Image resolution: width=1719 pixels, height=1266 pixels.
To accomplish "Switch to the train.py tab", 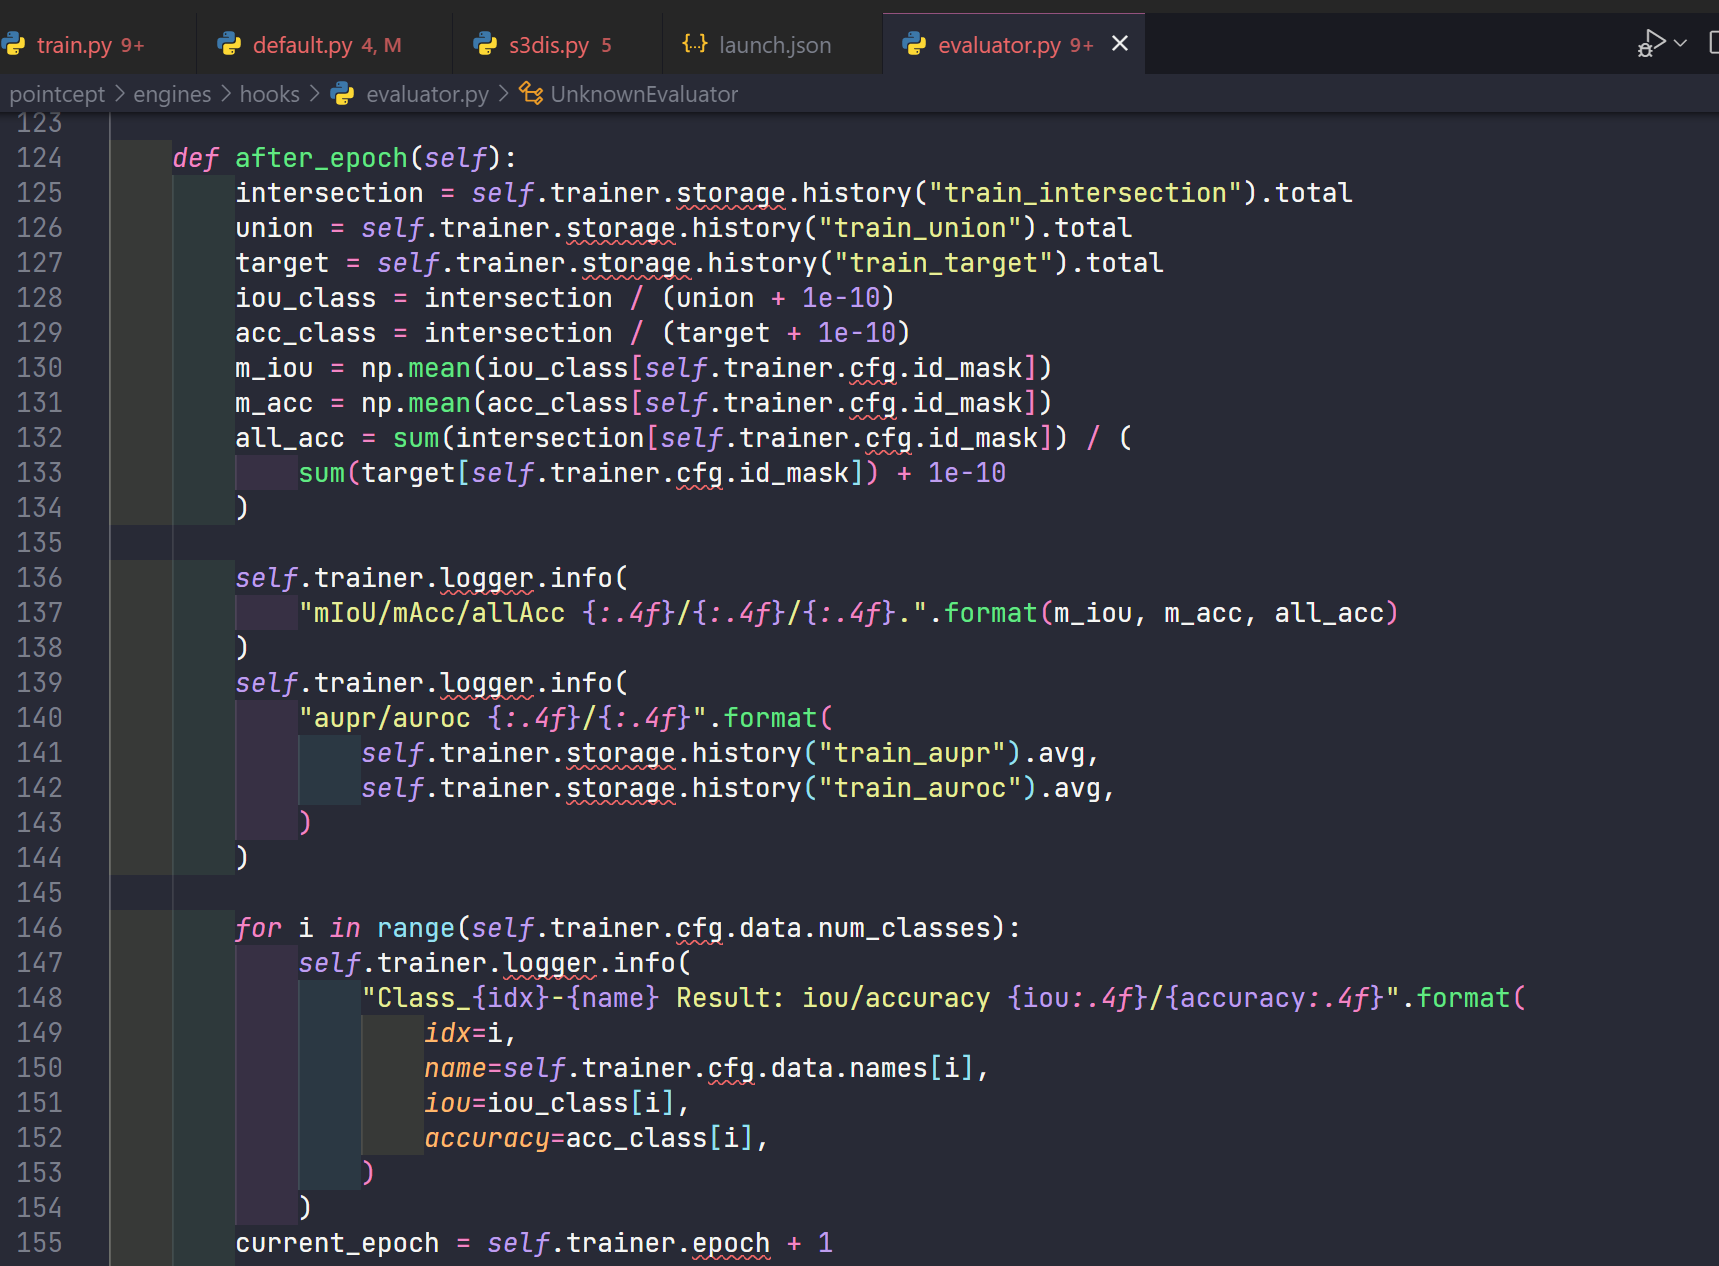I will 90,45.
